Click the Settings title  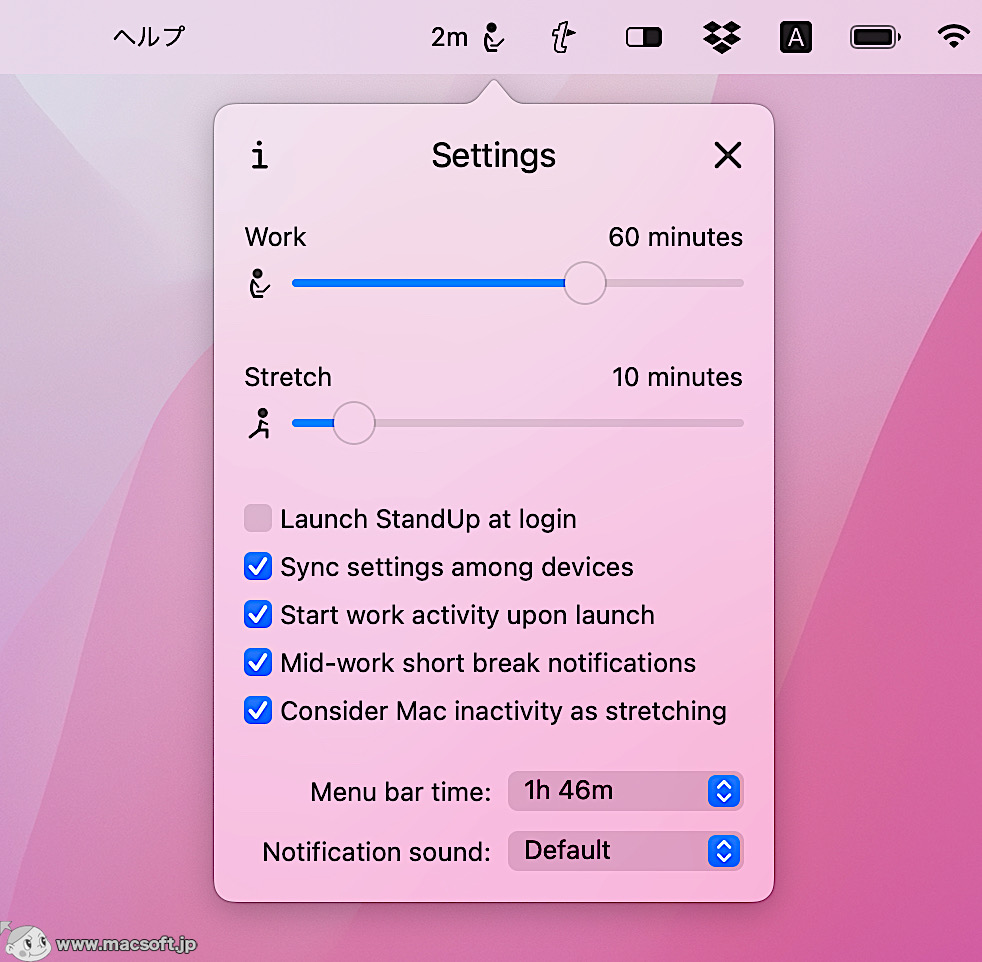pyautogui.click(x=494, y=156)
